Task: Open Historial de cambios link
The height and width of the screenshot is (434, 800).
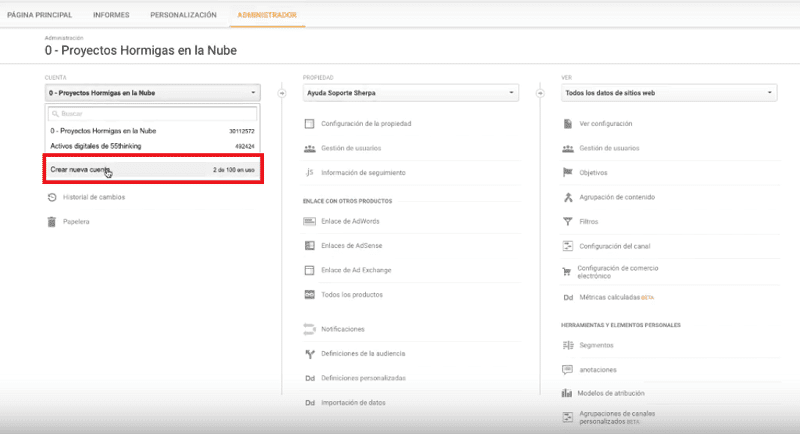Action: 94,197
